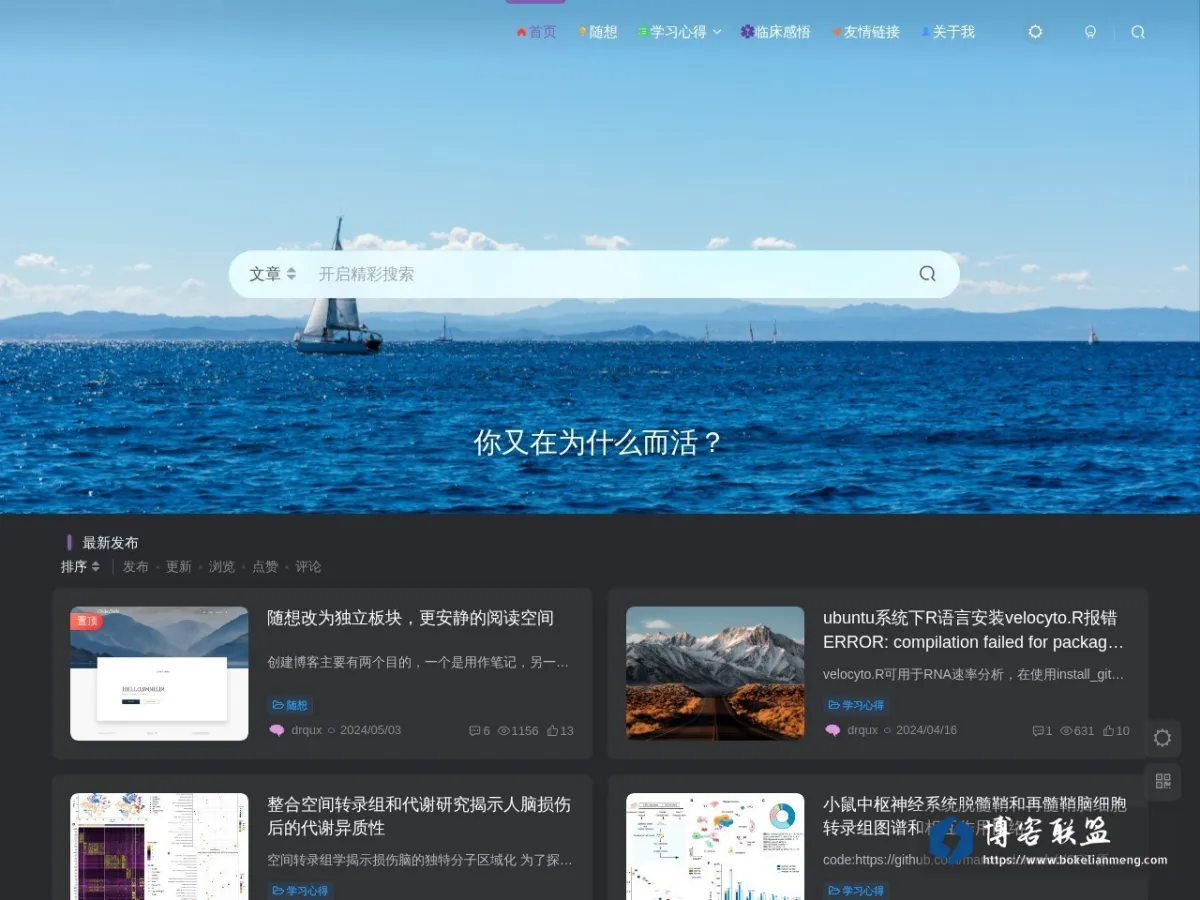Open the 临床感悟 menu item
This screenshot has height=900, width=1200.
coord(775,32)
